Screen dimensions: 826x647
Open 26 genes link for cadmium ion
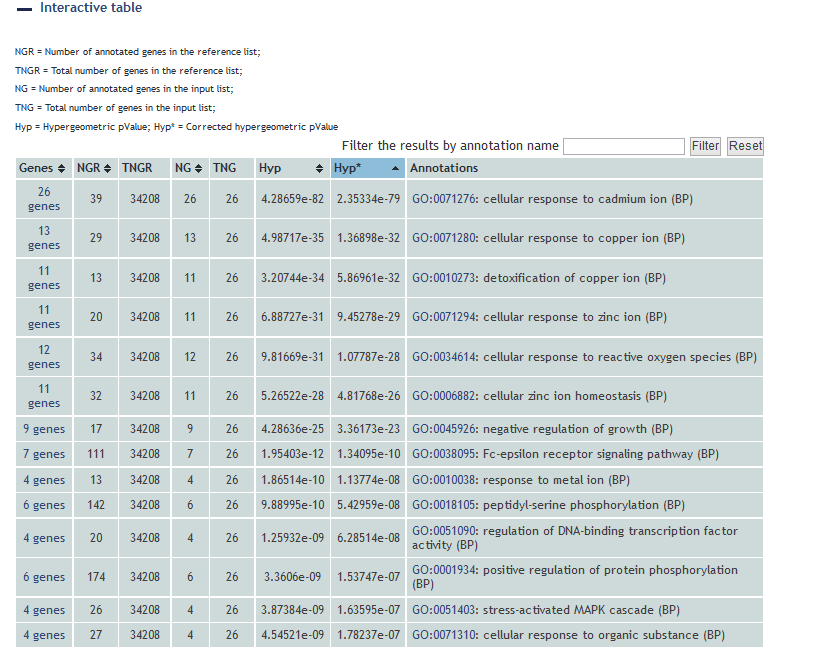pyautogui.click(x=44, y=199)
